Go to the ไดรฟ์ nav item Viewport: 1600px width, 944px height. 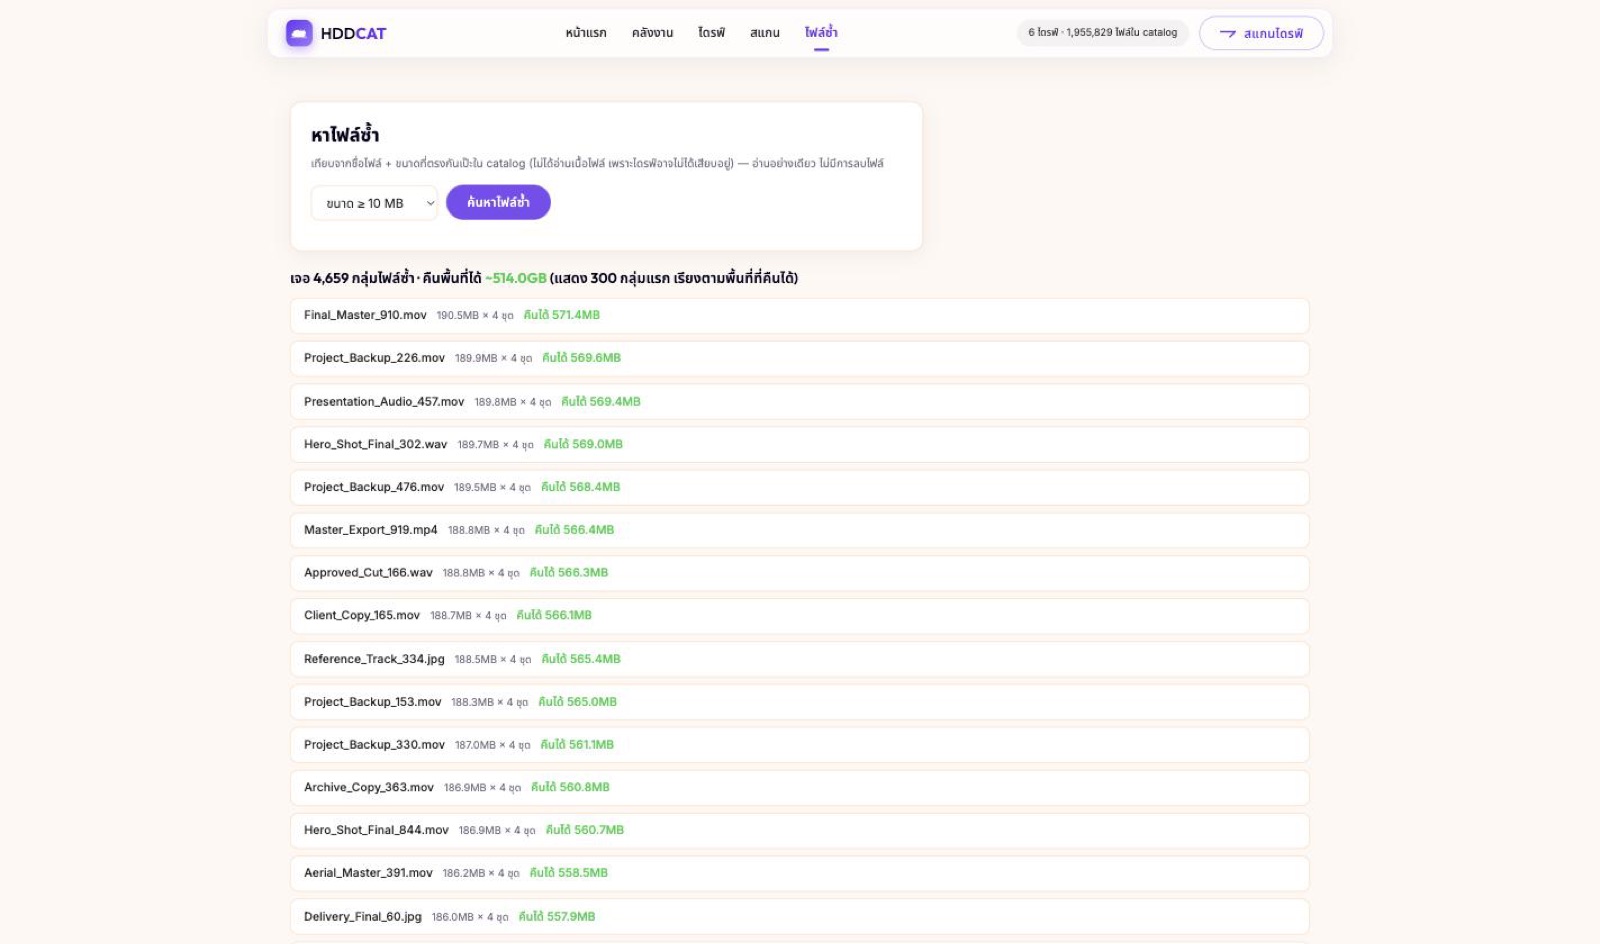(712, 33)
